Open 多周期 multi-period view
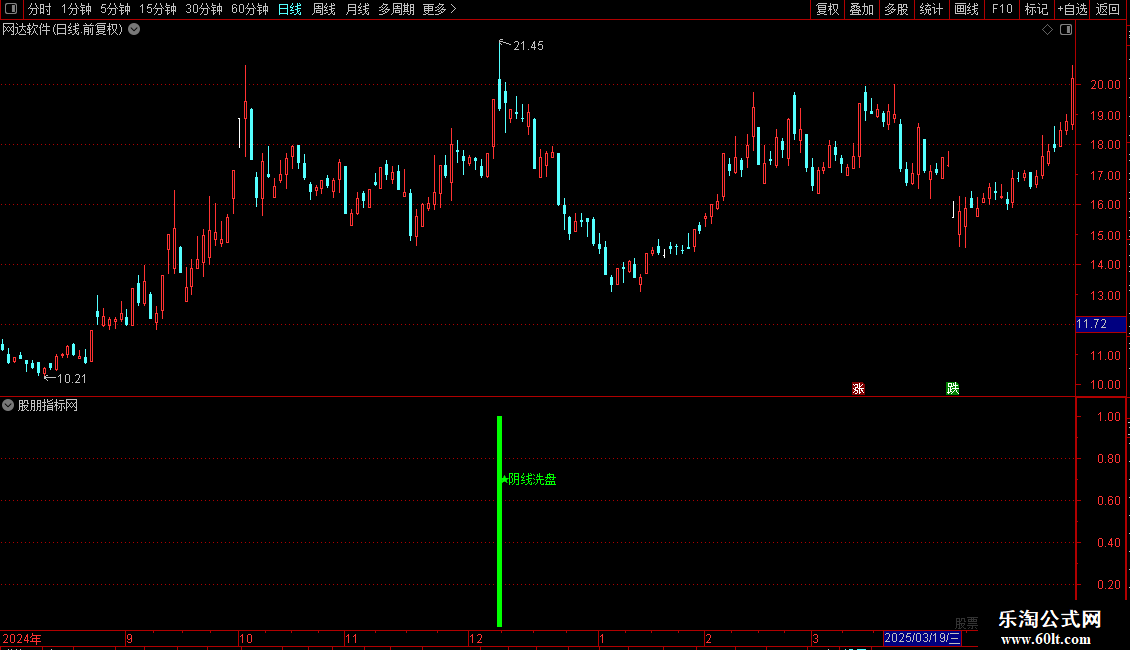Viewport: 1130px width, 650px height. tap(396, 9)
